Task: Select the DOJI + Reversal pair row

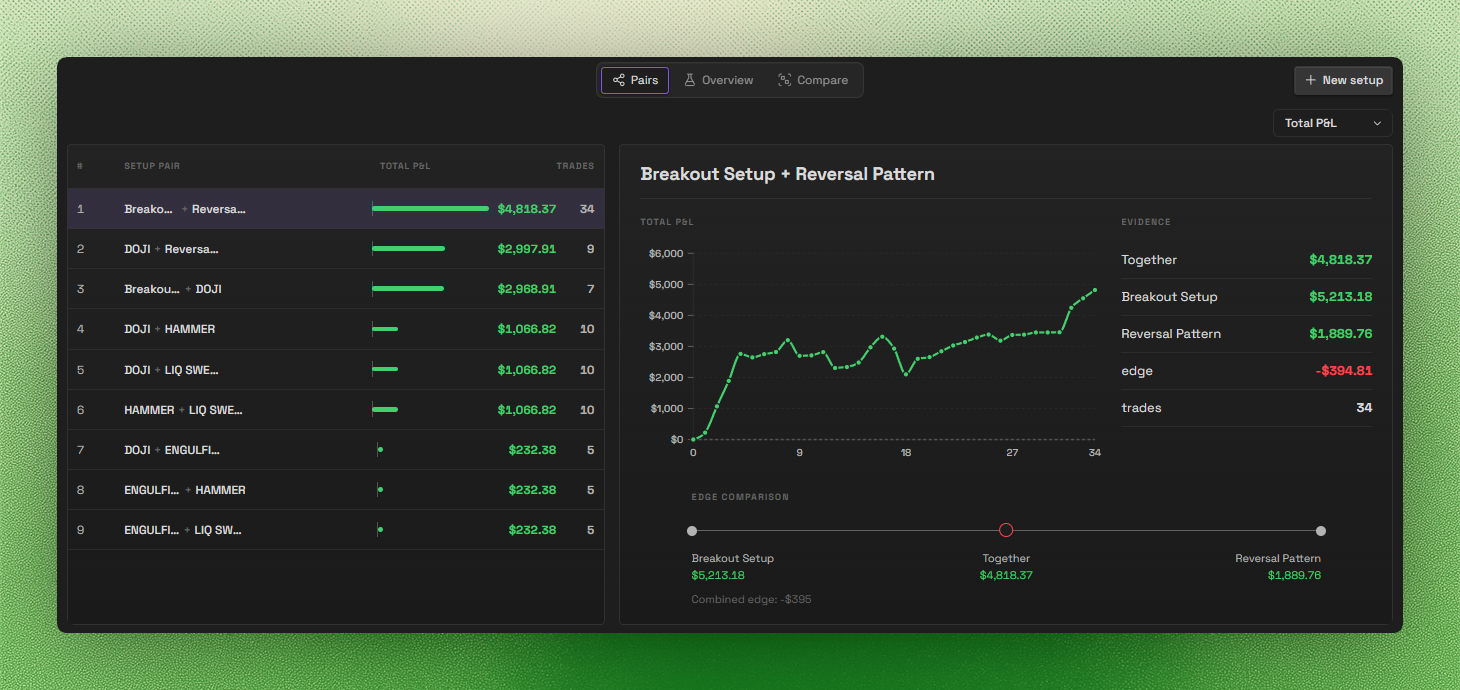Action: 336,249
